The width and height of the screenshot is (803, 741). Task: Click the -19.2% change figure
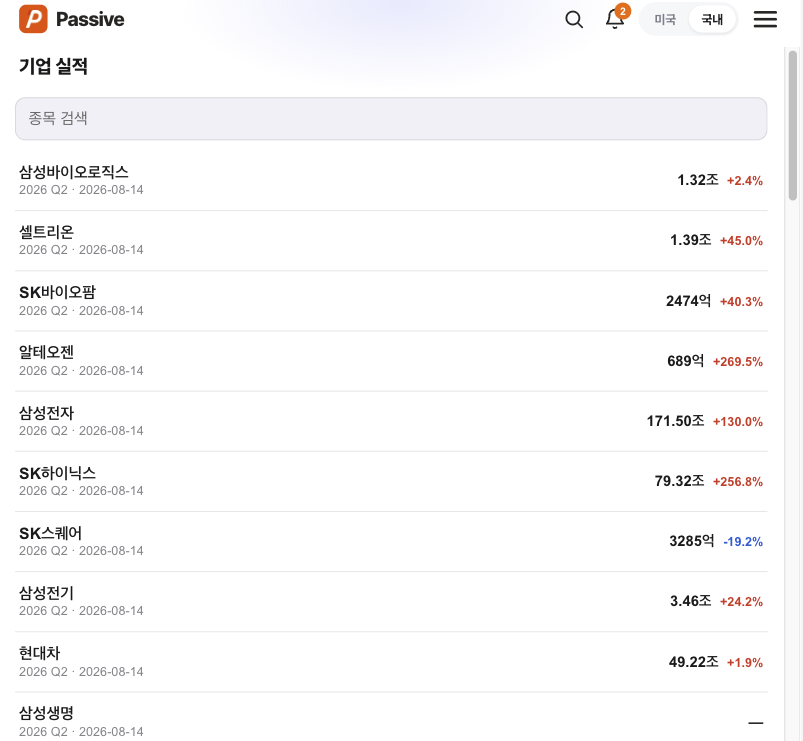click(743, 542)
